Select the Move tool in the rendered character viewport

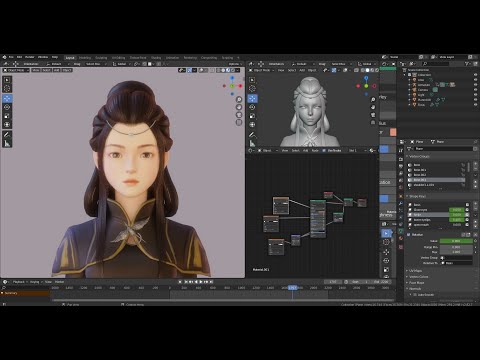pyautogui.click(x=7, y=98)
